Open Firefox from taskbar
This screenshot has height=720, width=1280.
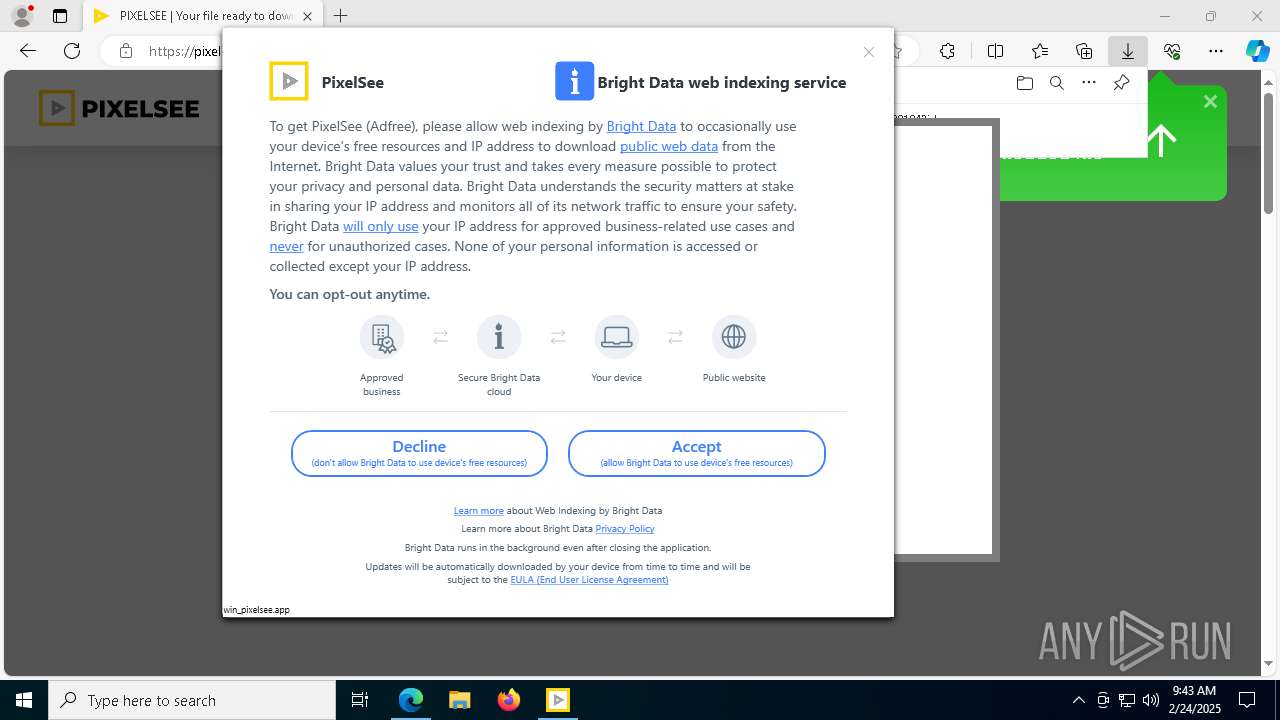509,700
